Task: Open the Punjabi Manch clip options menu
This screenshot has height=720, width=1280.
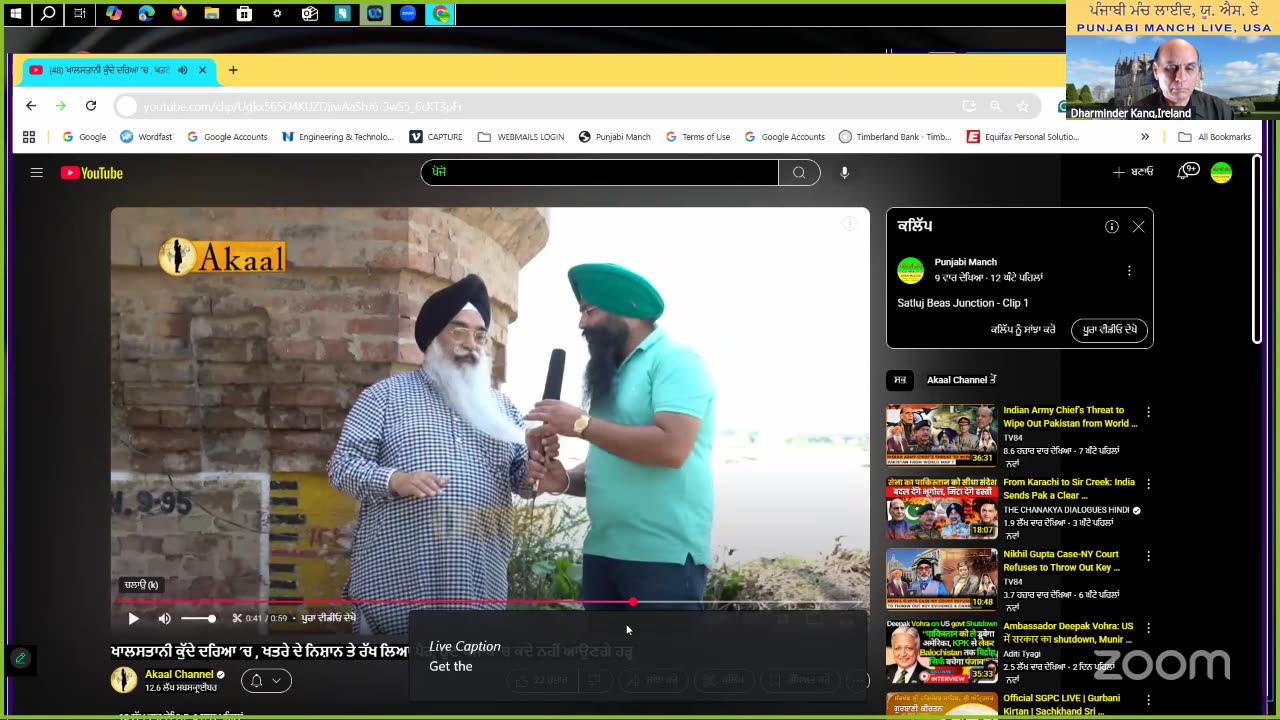Action: (1129, 271)
